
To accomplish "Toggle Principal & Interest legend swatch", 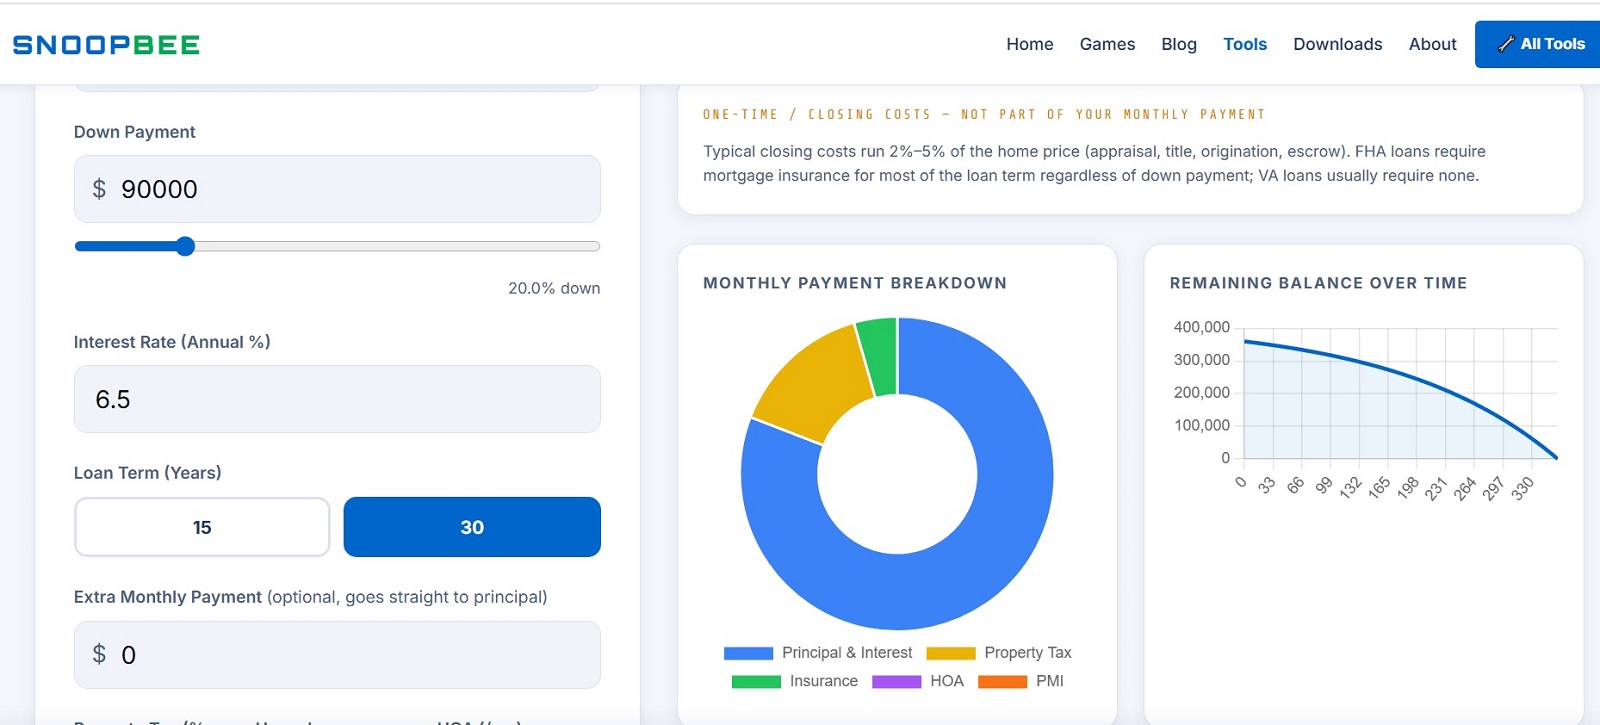I will point(748,653).
